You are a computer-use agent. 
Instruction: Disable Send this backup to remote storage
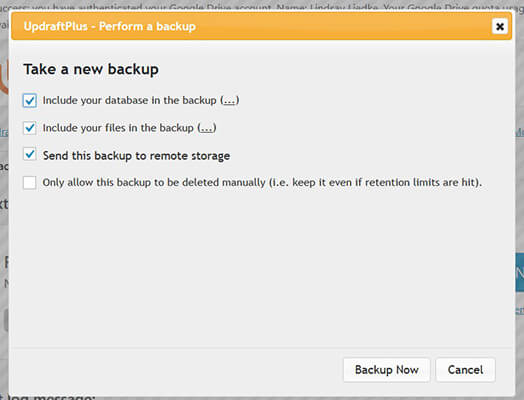click(30, 154)
